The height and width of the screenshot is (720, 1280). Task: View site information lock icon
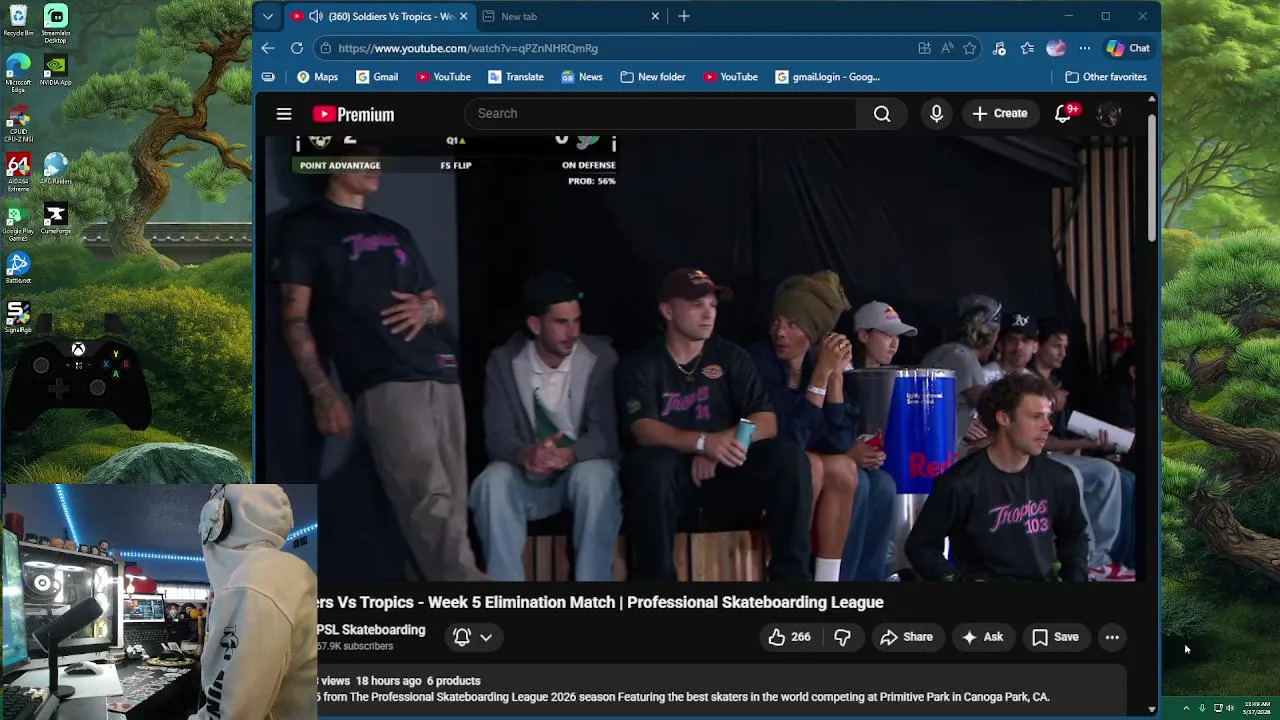(325, 48)
